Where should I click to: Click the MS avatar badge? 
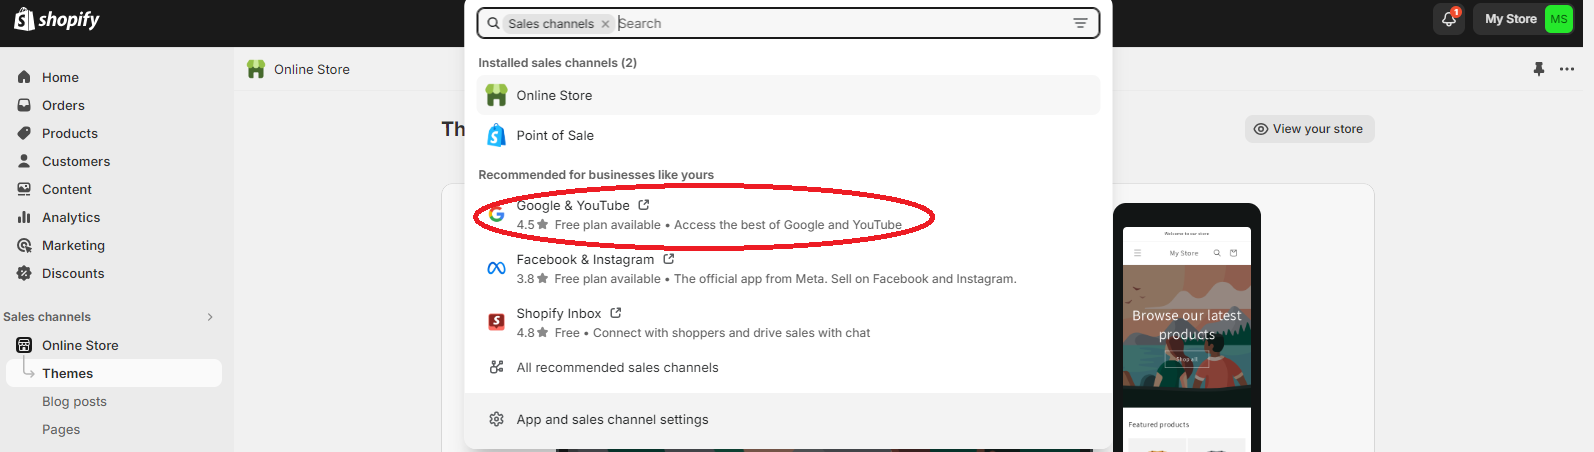(1559, 19)
